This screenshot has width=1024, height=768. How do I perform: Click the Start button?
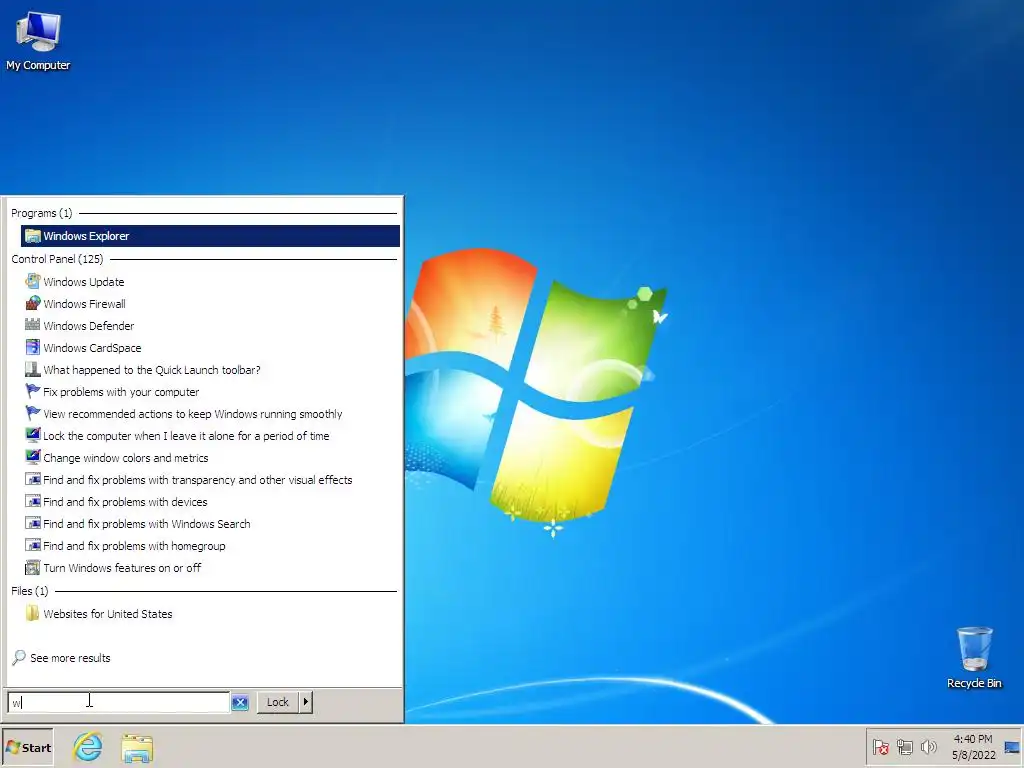27,748
